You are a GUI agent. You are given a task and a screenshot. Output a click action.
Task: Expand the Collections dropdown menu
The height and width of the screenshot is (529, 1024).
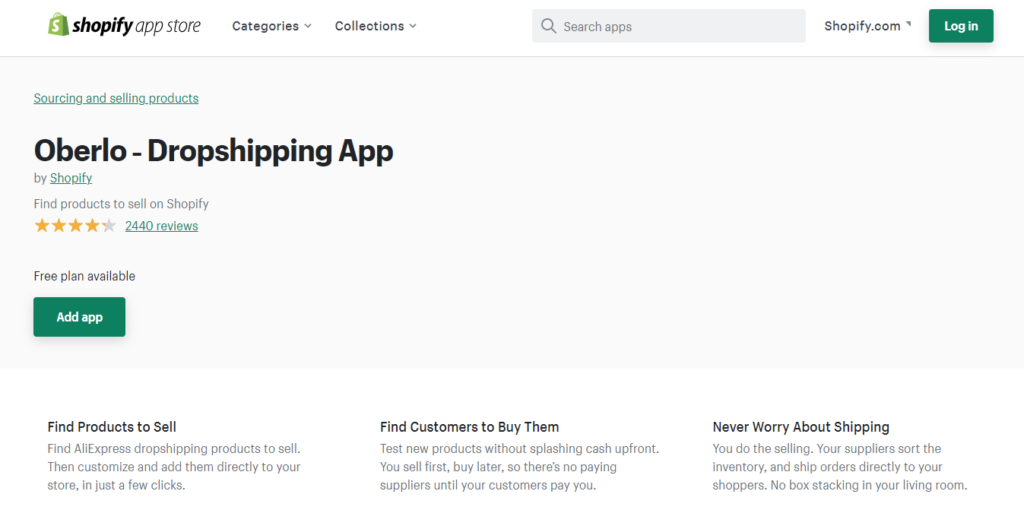pyautogui.click(x=376, y=26)
